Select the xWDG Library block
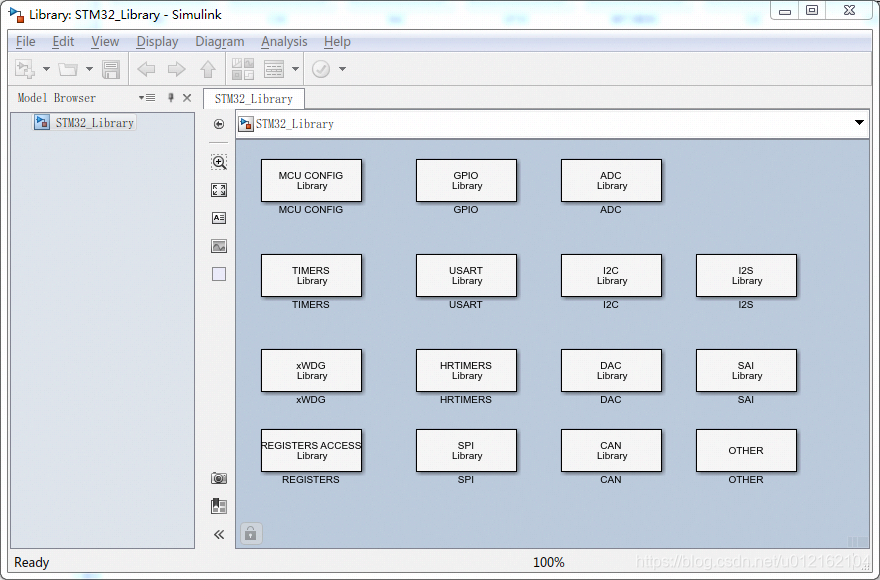The width and height of the screenshot is (880, 580). click(311, 370)
